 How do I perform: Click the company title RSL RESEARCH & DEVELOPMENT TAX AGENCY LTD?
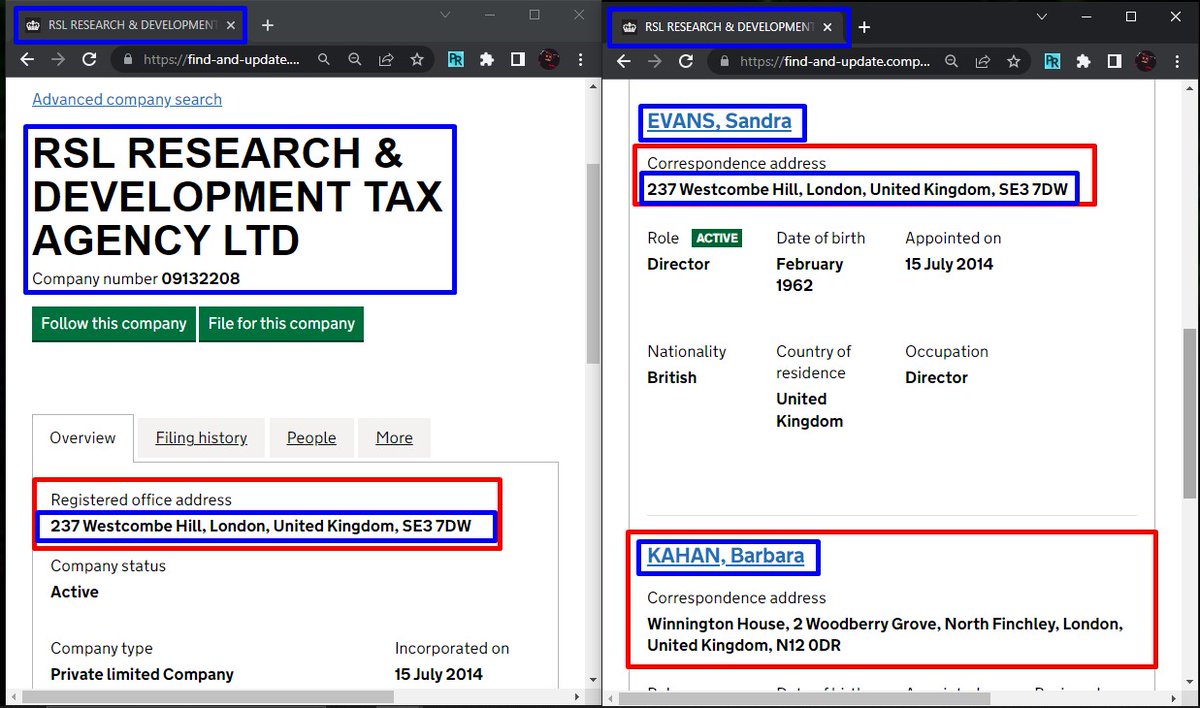click(x=237, y=197)
